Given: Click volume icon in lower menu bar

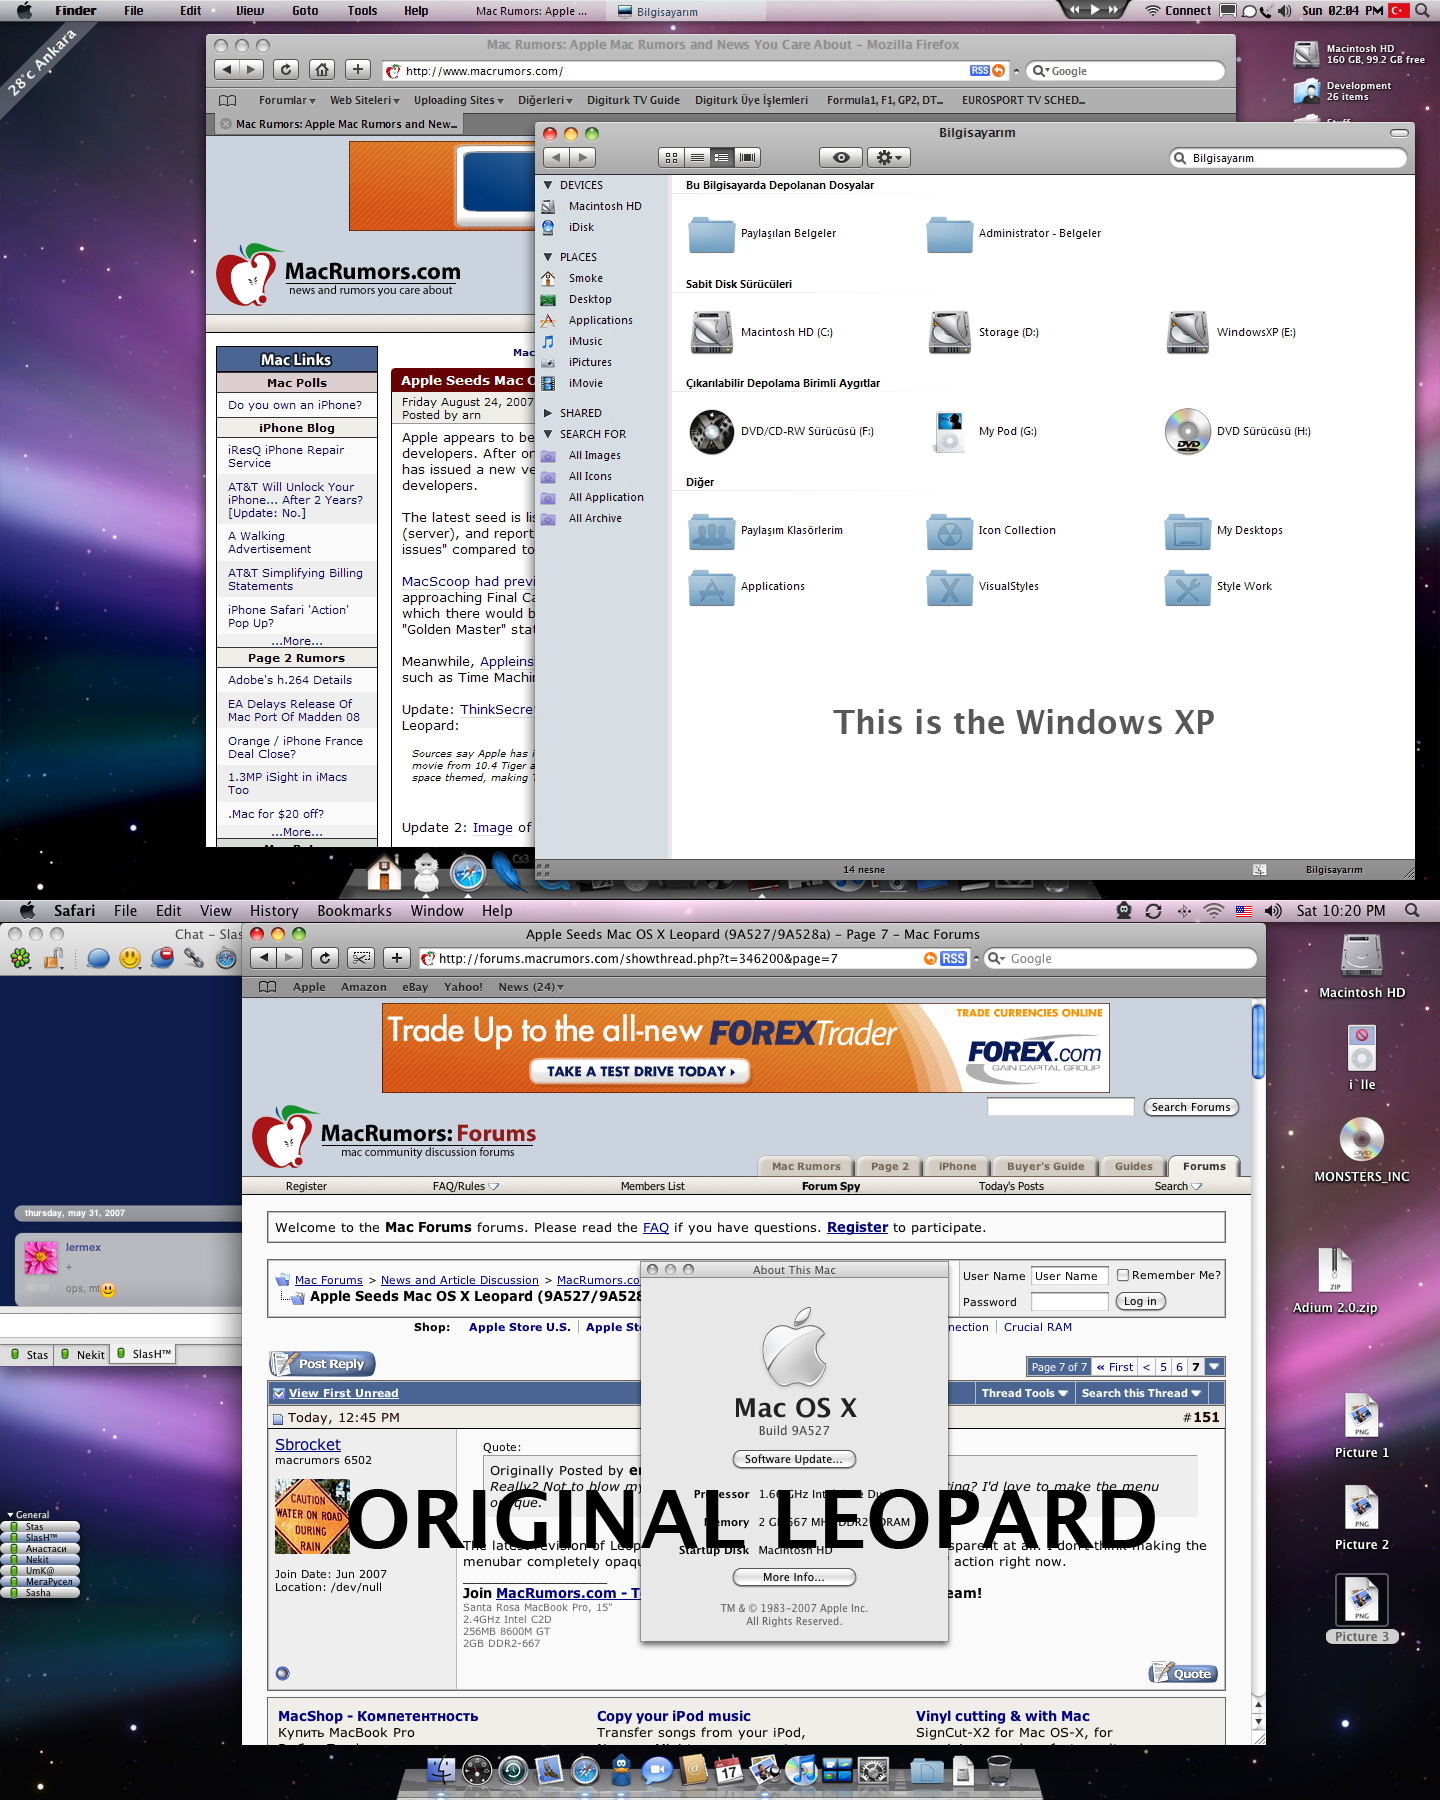Looking at the screenshot, I should click(1273, 911).
